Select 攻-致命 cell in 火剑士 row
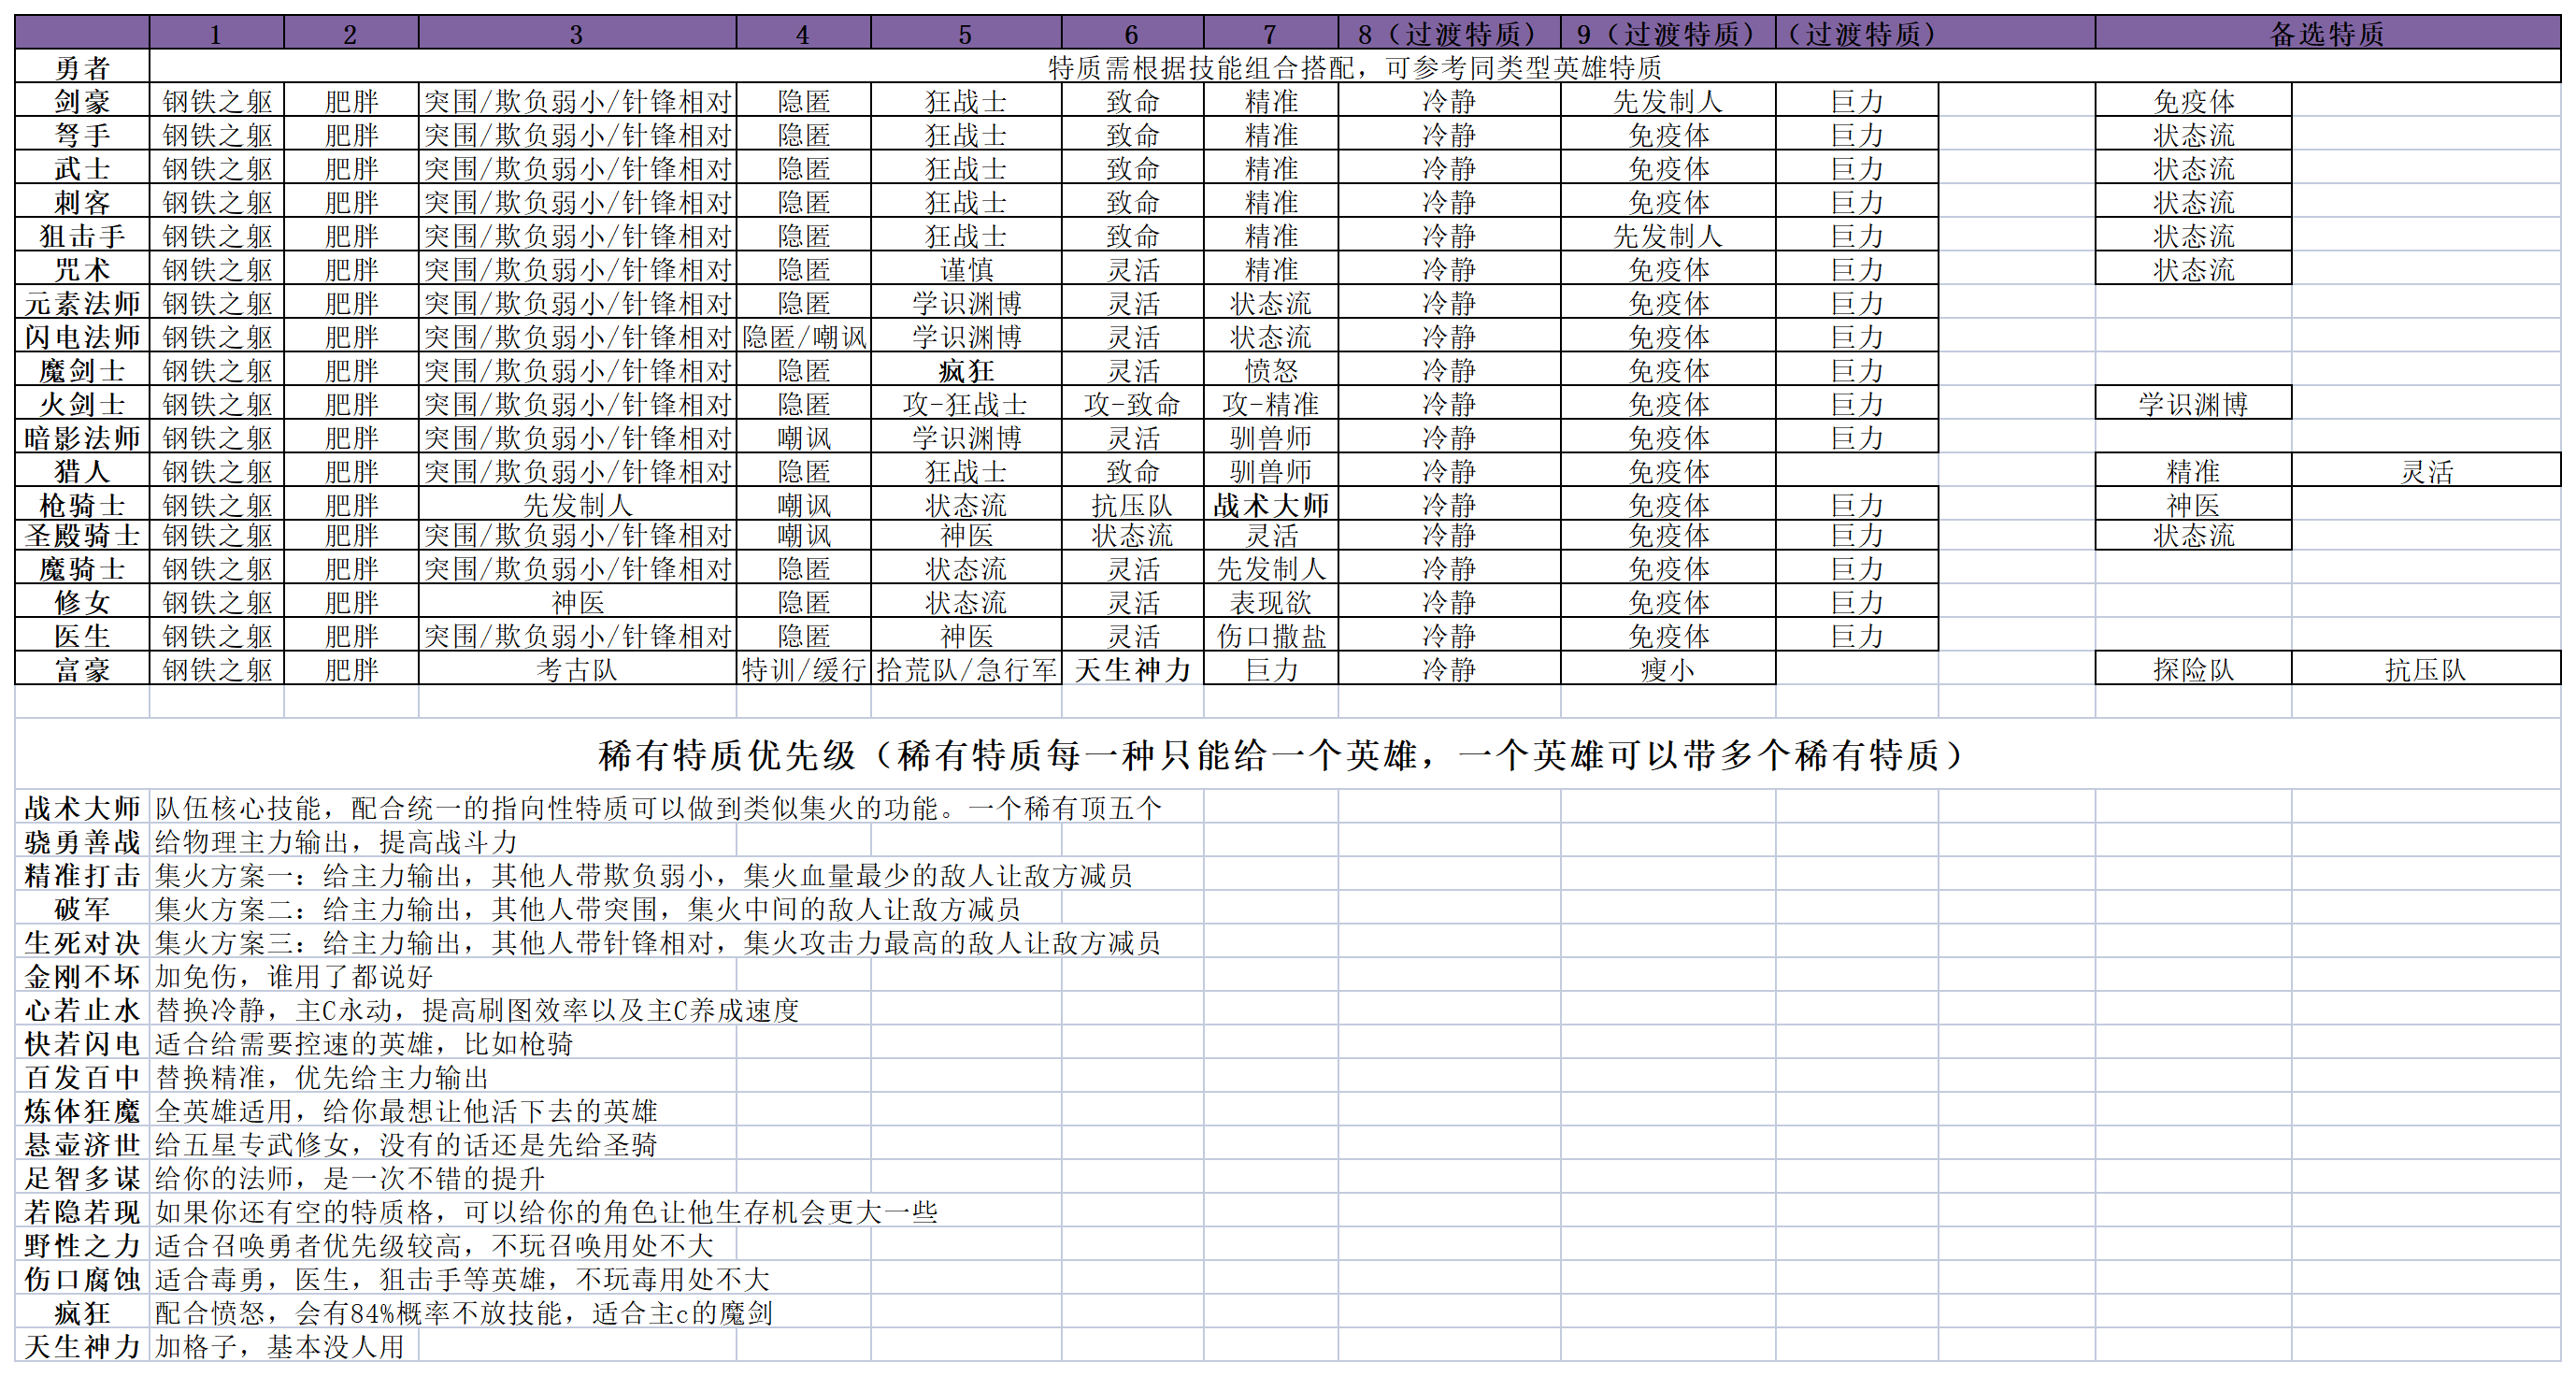The width and height of the screenshot is (2576, 1376). click(x=1132, y=404)
